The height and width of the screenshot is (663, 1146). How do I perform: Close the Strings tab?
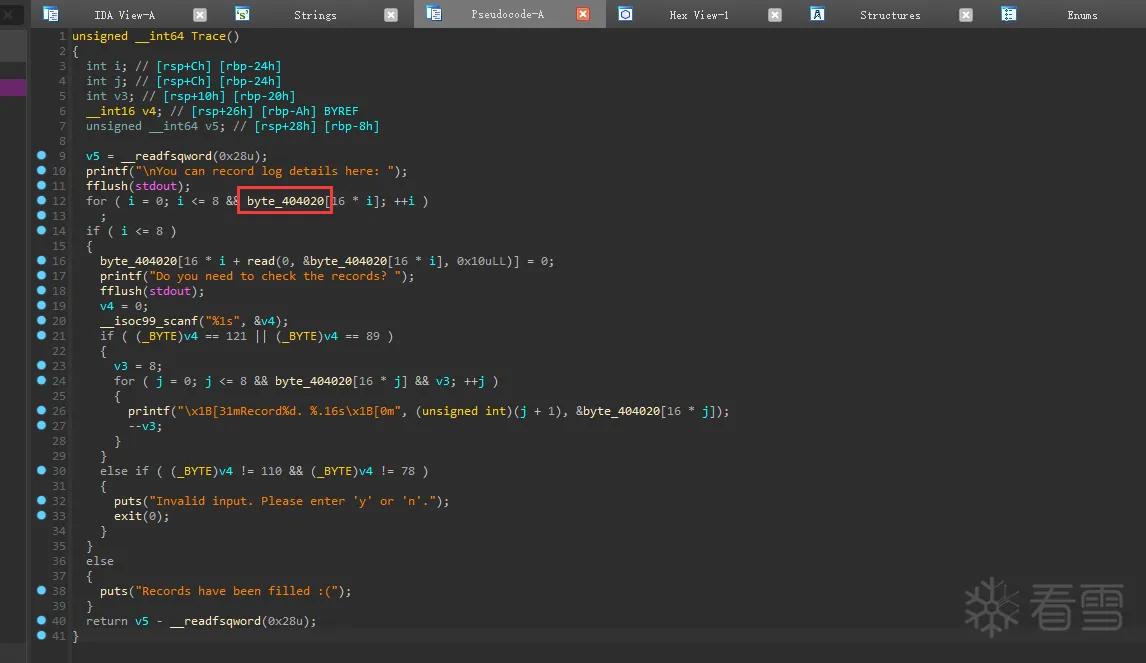click(x=391, y=15)
